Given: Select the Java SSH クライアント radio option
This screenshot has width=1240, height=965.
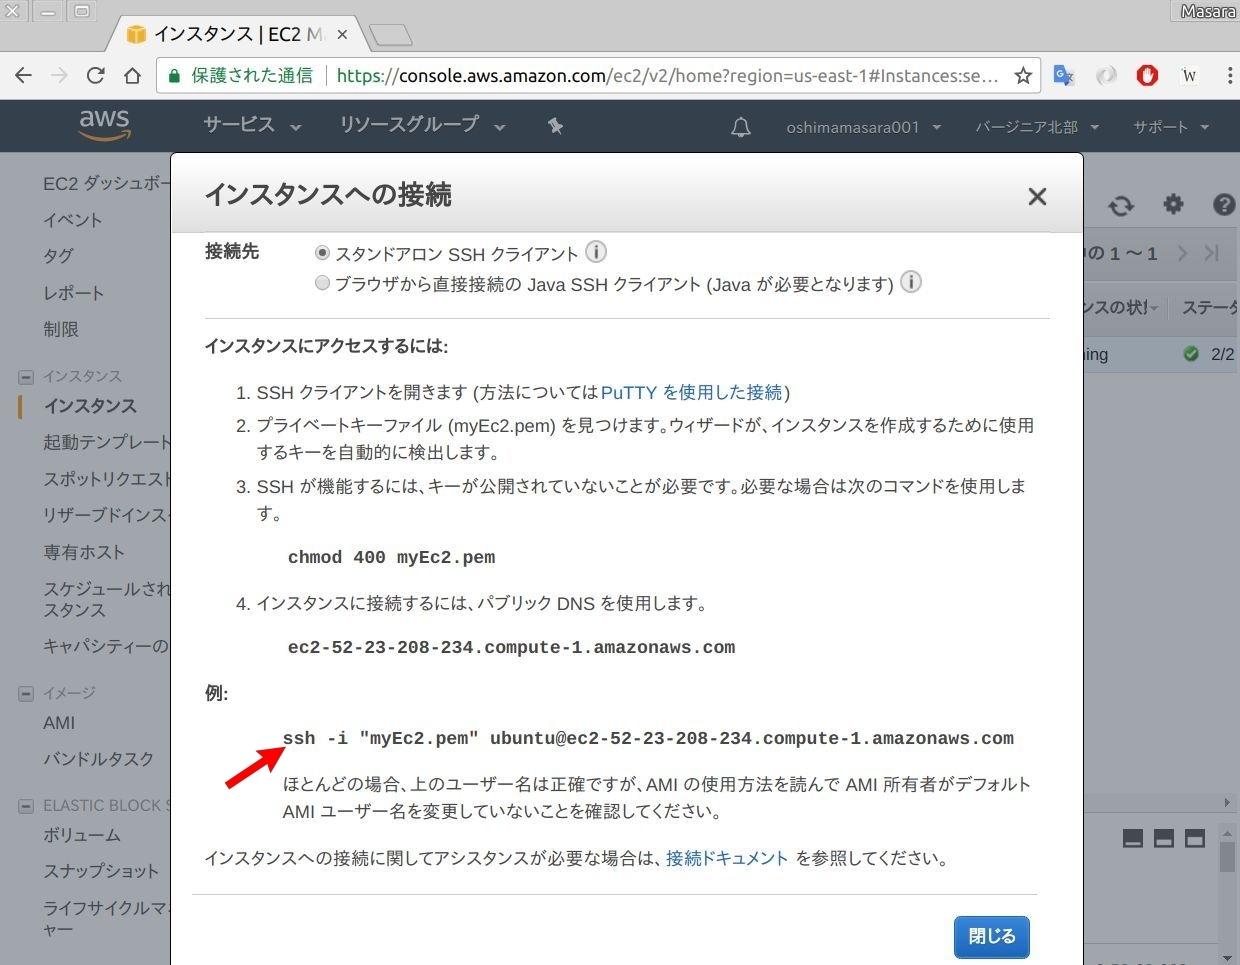Looking at the screenshot, I should [x=322, y=283].
